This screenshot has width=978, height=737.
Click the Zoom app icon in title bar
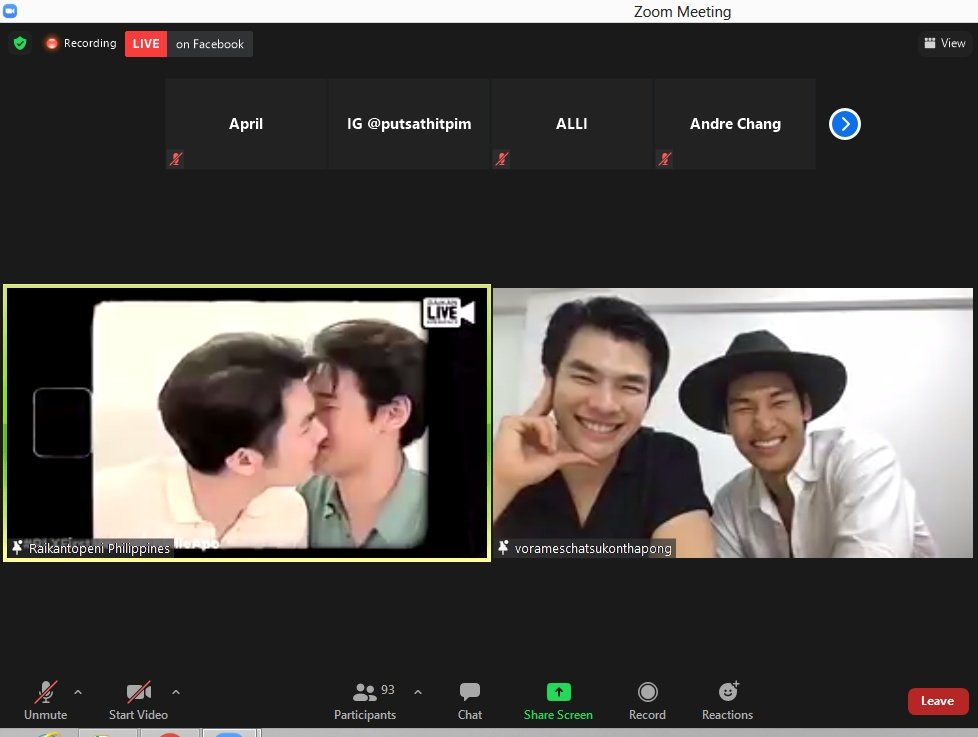(x=10, y=10)
